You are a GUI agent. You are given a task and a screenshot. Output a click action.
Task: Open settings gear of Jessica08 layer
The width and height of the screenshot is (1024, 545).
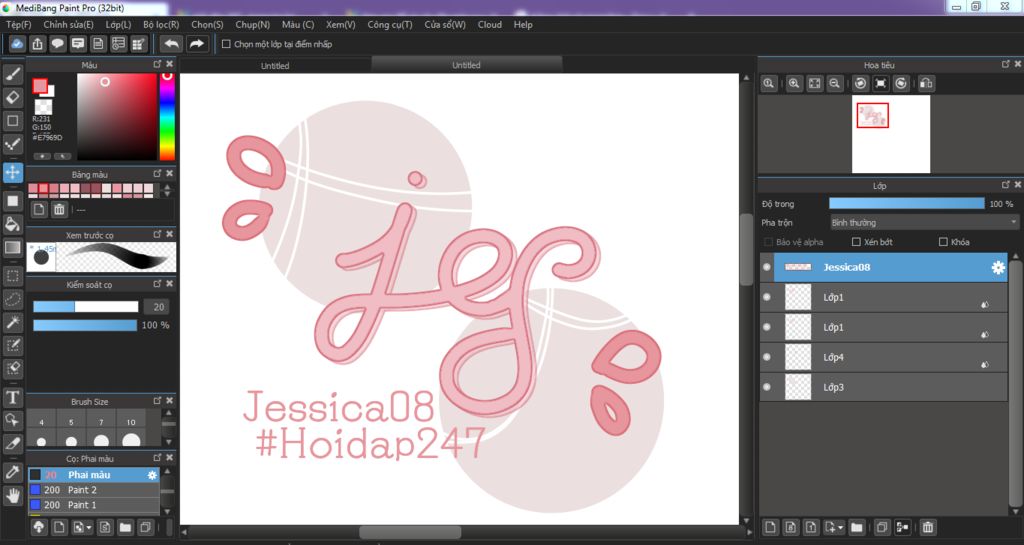click(x=998, y=268)
